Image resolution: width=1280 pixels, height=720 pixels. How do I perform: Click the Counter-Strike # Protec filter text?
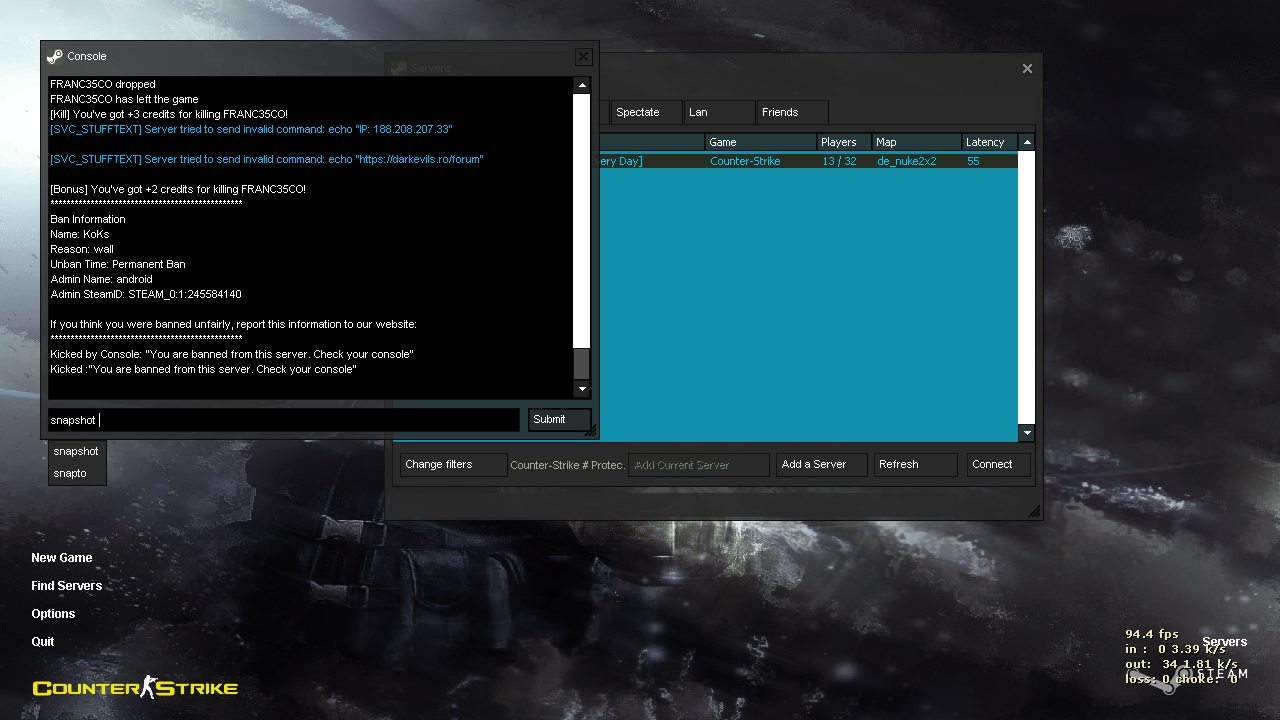coord(567,465)
